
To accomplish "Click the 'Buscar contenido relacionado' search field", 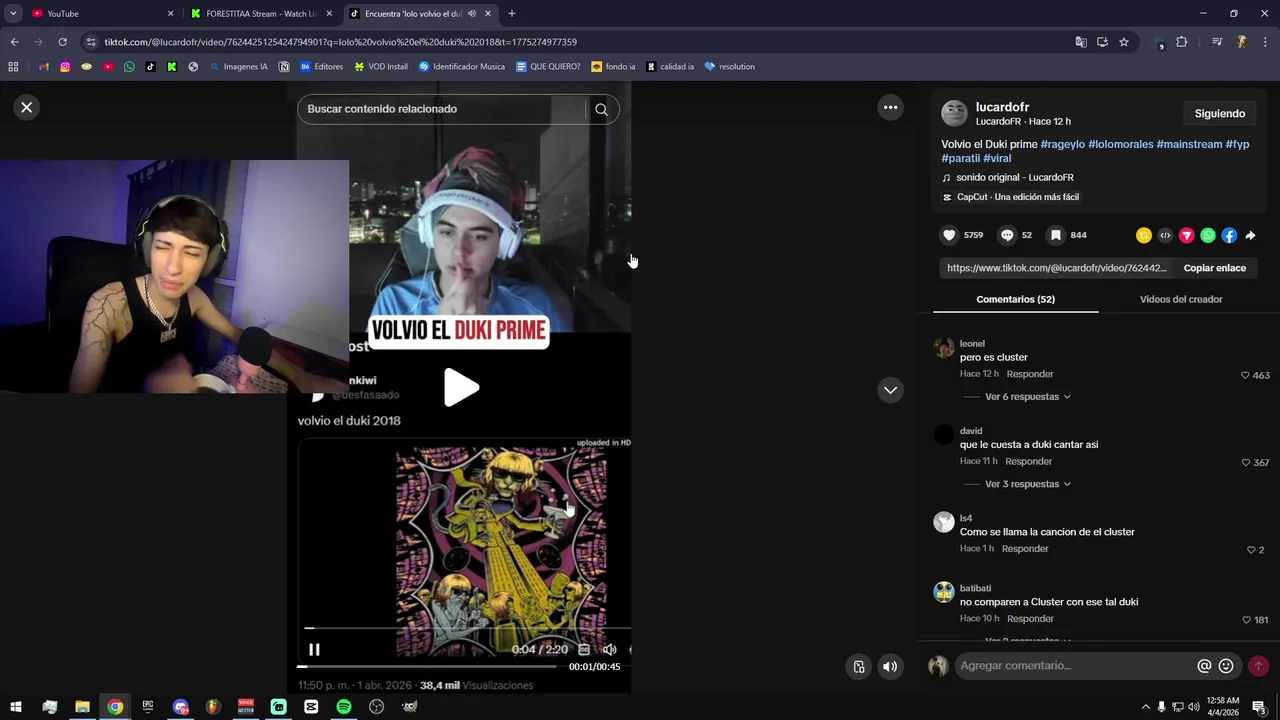I will point(441,109).
